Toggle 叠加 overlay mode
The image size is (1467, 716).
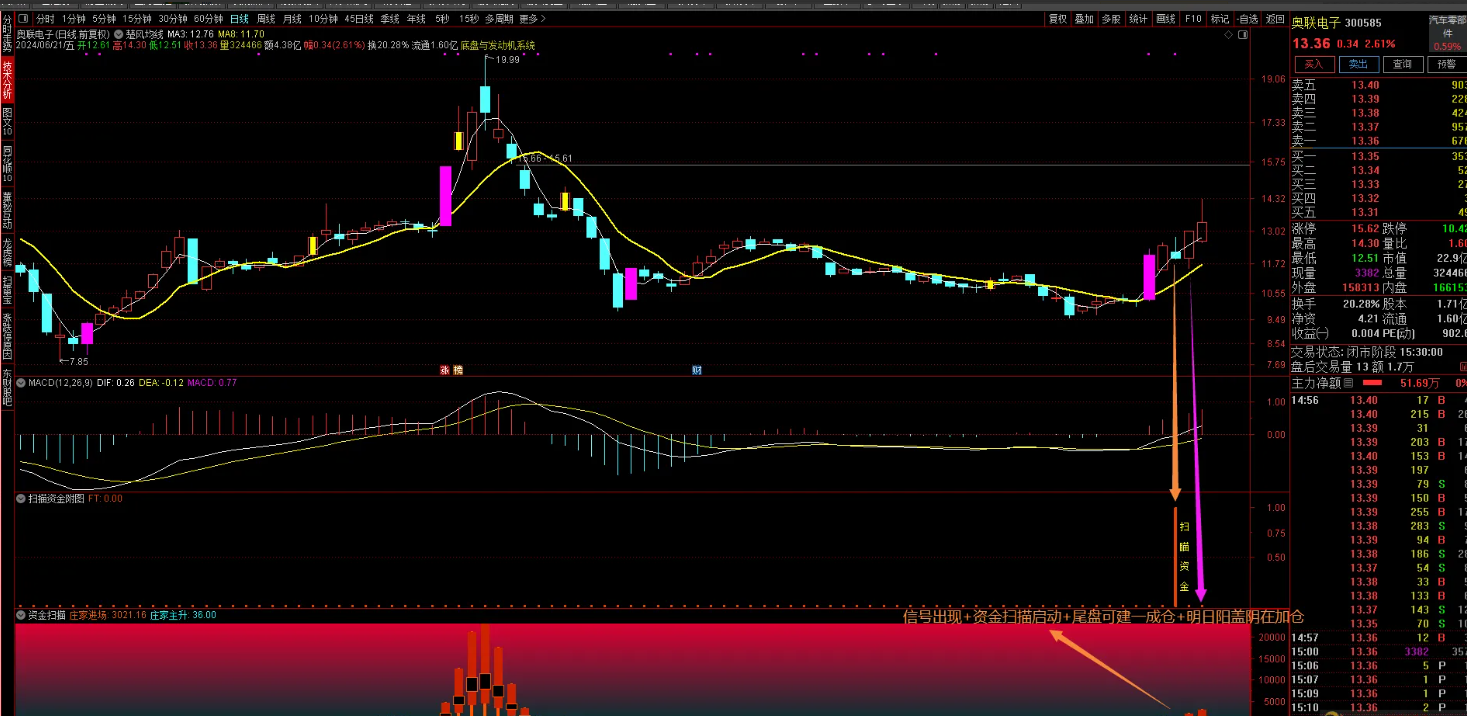pyautogui.click(x=1084, y=18)
